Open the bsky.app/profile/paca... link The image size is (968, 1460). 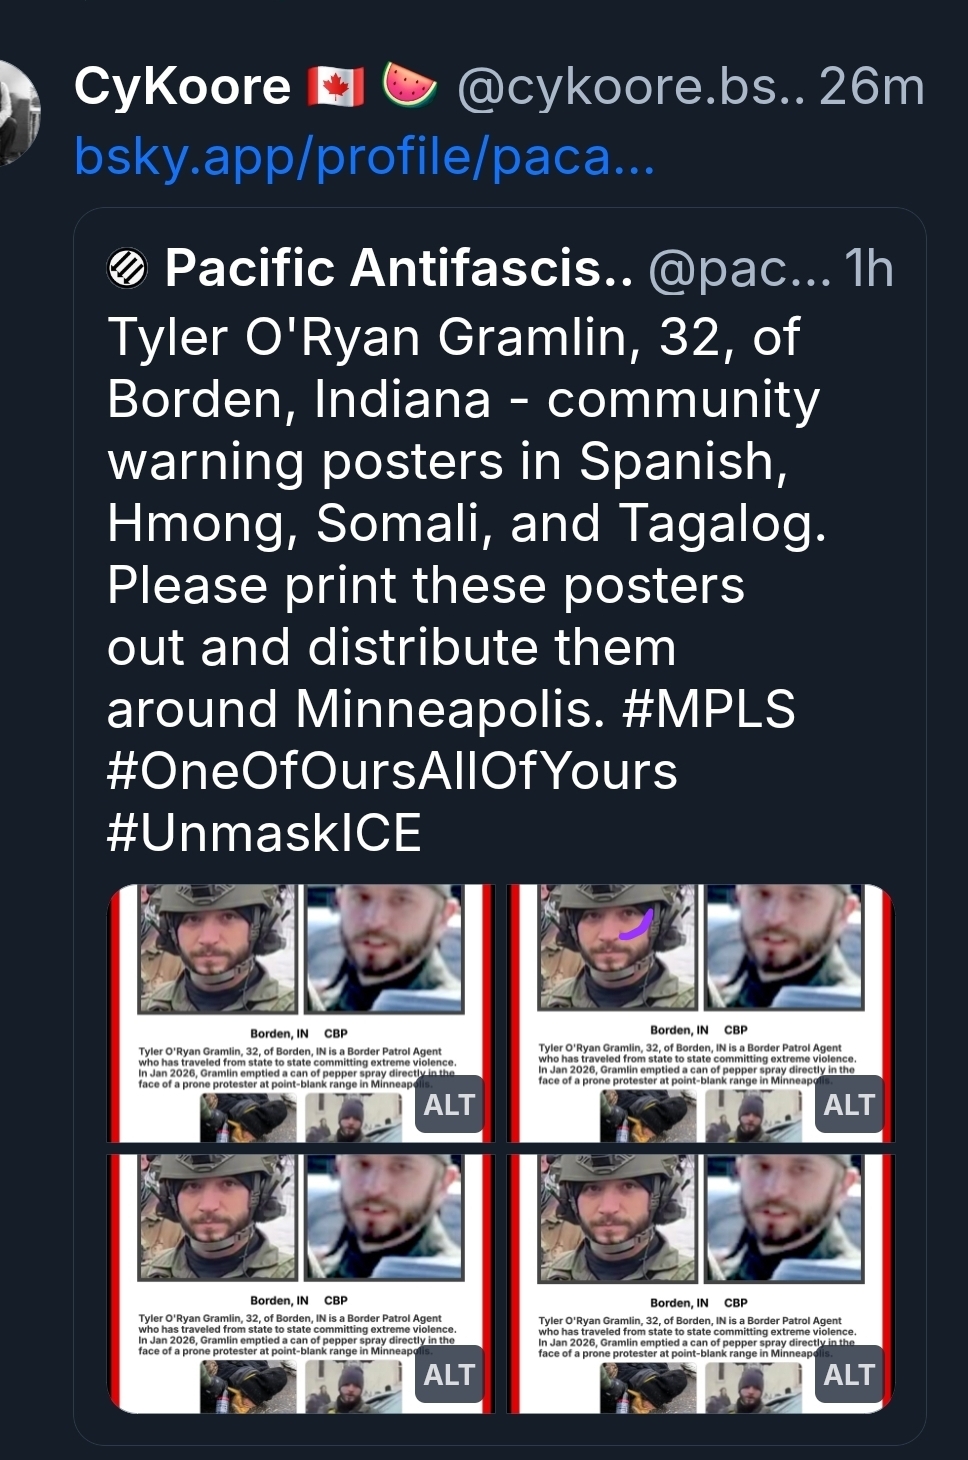(365, 156)
